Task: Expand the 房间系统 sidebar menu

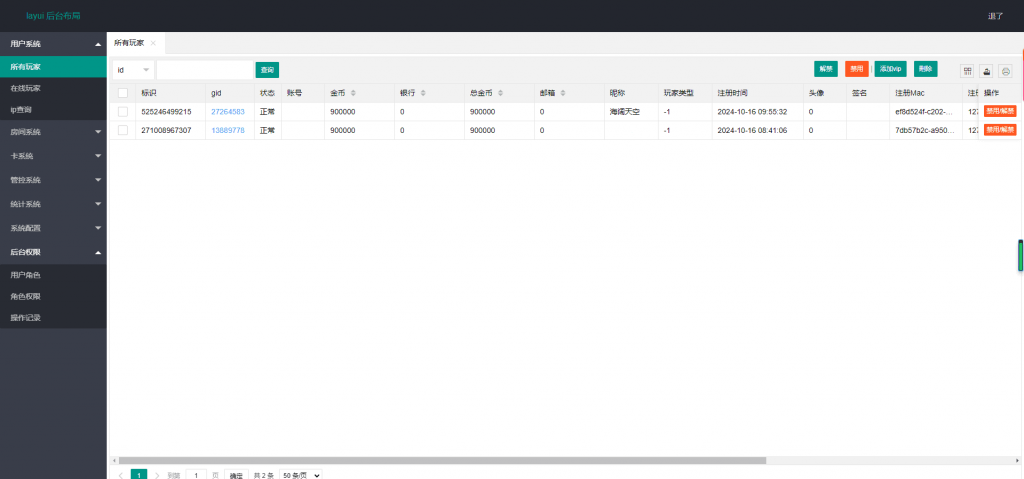Action: pyautogui.click(x=53, y=132)
